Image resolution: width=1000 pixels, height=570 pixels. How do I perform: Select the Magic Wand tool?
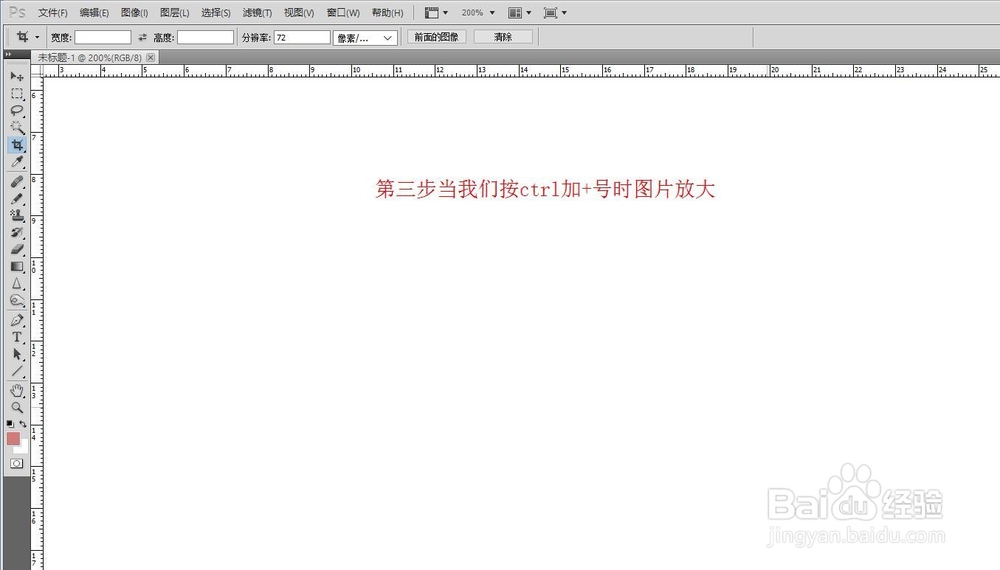(x=17, y=128)
